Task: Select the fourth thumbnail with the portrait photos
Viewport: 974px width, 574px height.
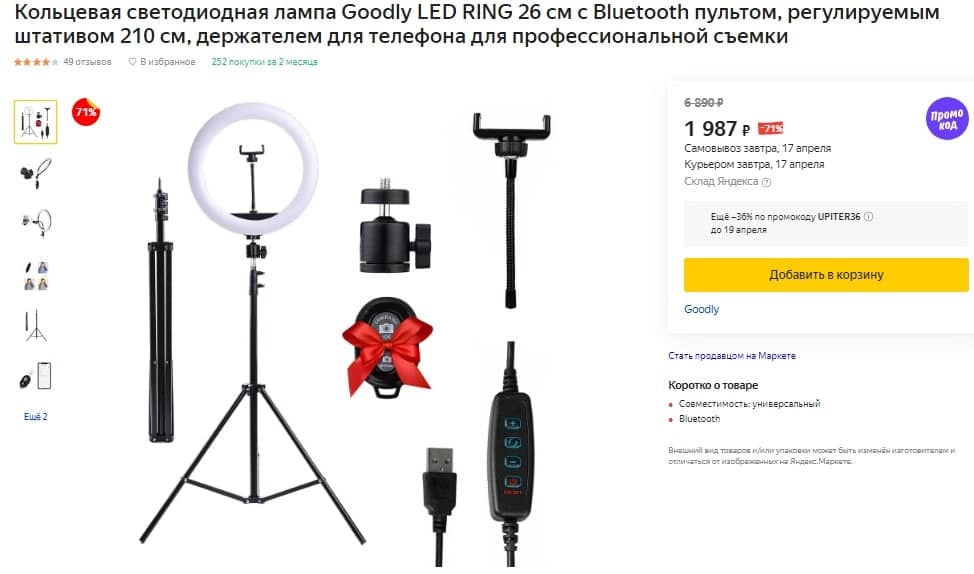Action: (x=35, y=275)
